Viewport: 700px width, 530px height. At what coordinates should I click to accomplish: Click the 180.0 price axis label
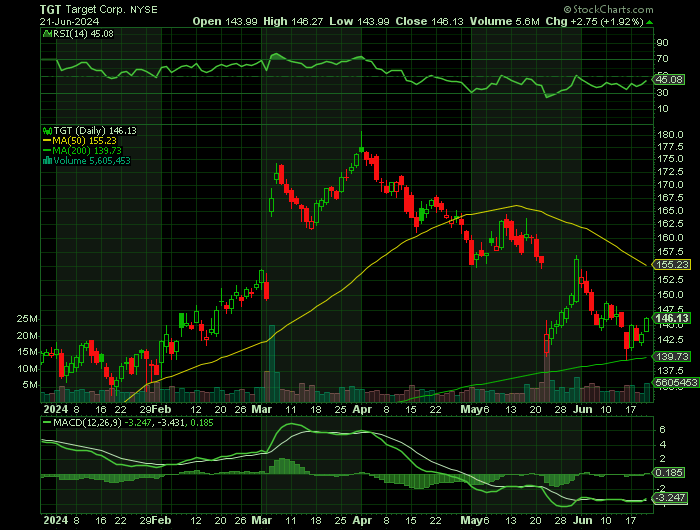point(671,134)
